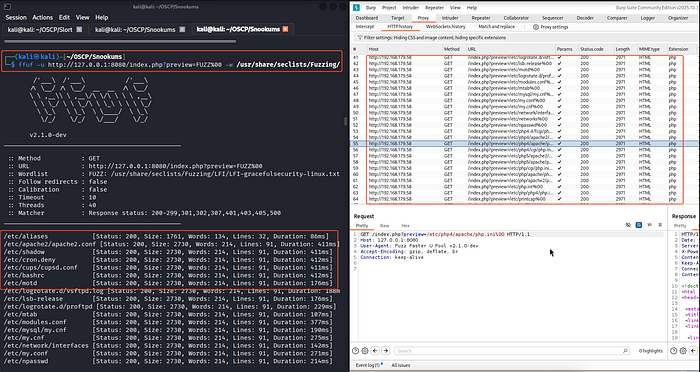This screenshot has height=372, width=700.
Task: Open terminal View menu
Action: [83, 17]
